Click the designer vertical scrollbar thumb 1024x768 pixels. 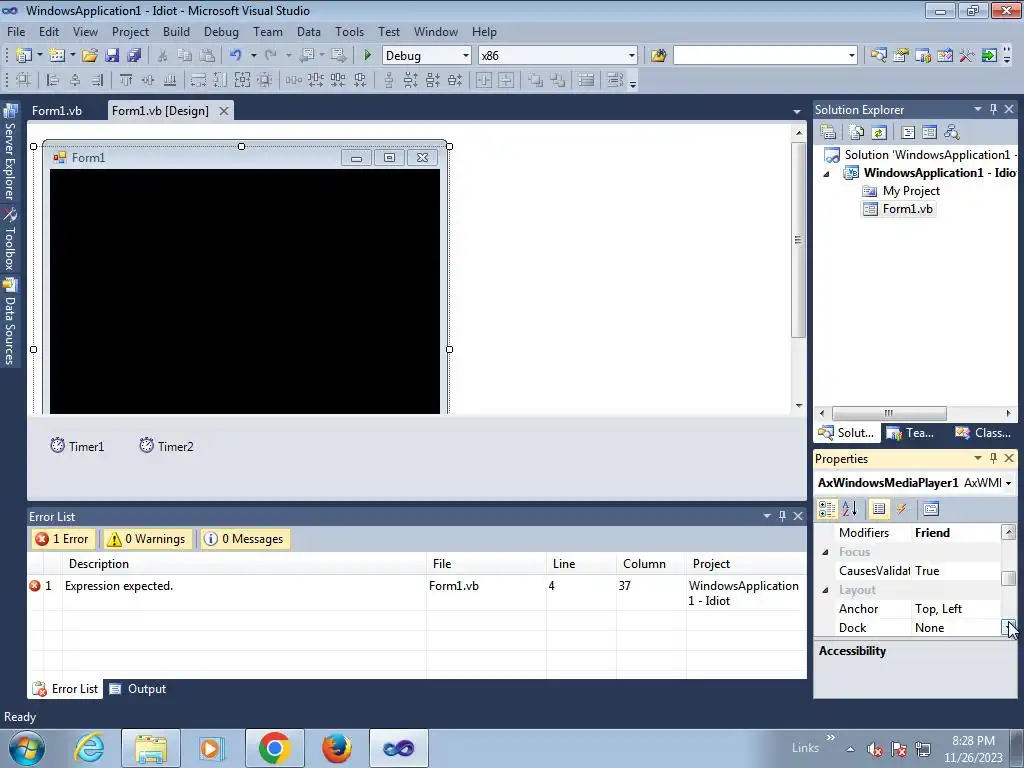pyautogui.click(x=798, y=239)
